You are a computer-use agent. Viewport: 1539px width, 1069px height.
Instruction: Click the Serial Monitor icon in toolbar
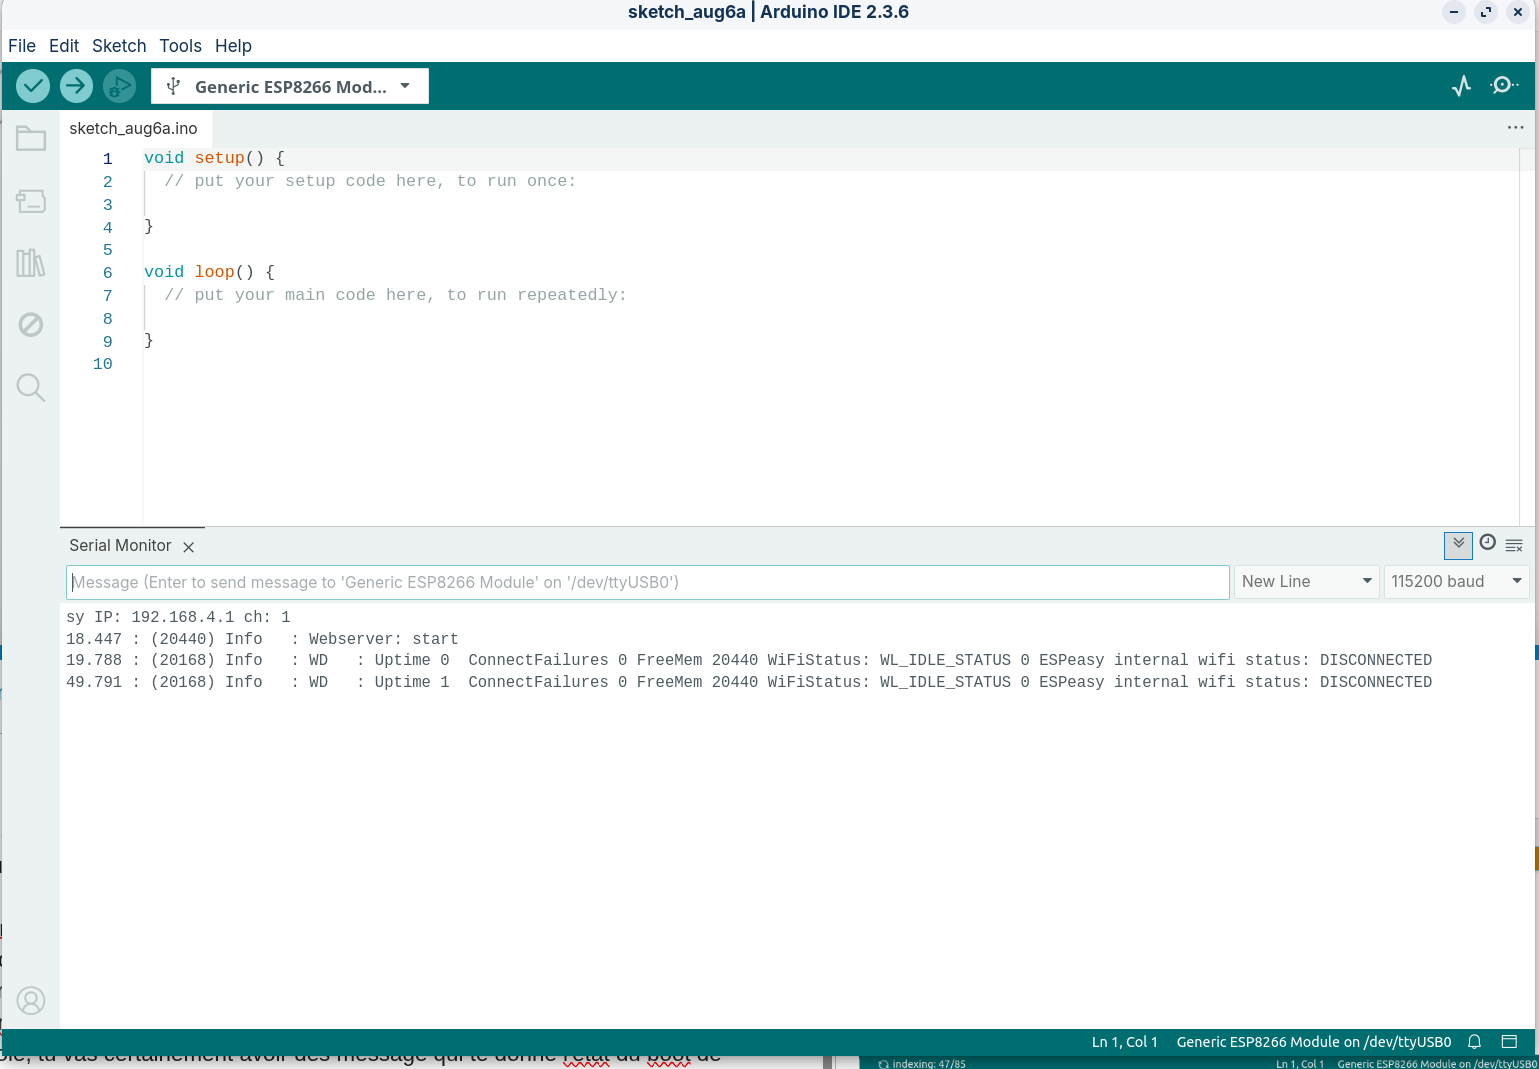pos(1503,86)
